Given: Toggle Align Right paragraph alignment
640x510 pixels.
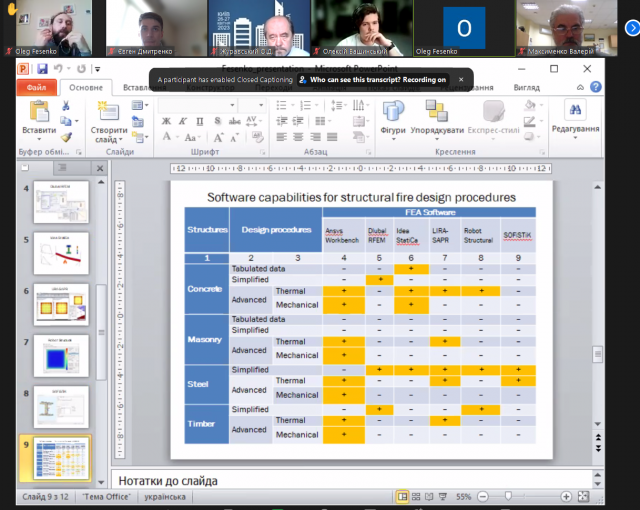Looking at the screenshot, I should [x=315, y=137].
